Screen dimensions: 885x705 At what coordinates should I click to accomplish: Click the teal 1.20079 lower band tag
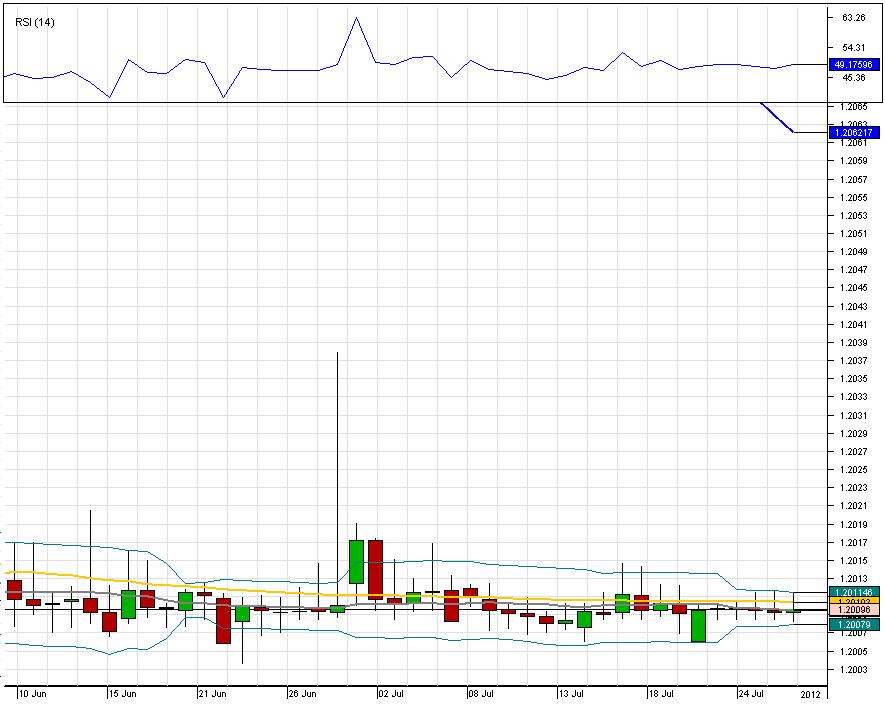[853, 624]
